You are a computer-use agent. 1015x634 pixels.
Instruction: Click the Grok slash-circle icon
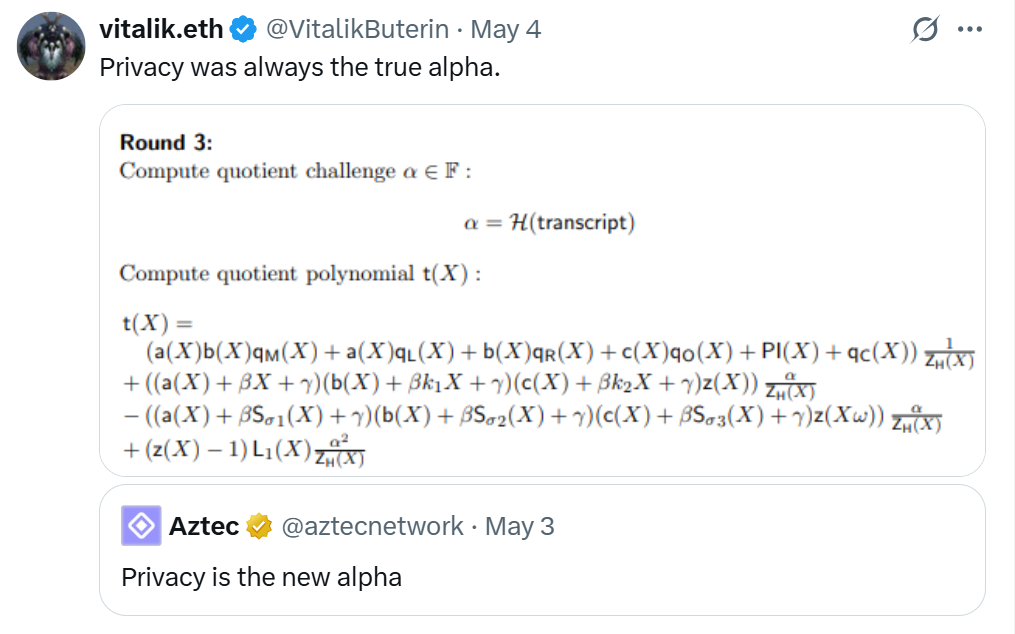point(925,30)
